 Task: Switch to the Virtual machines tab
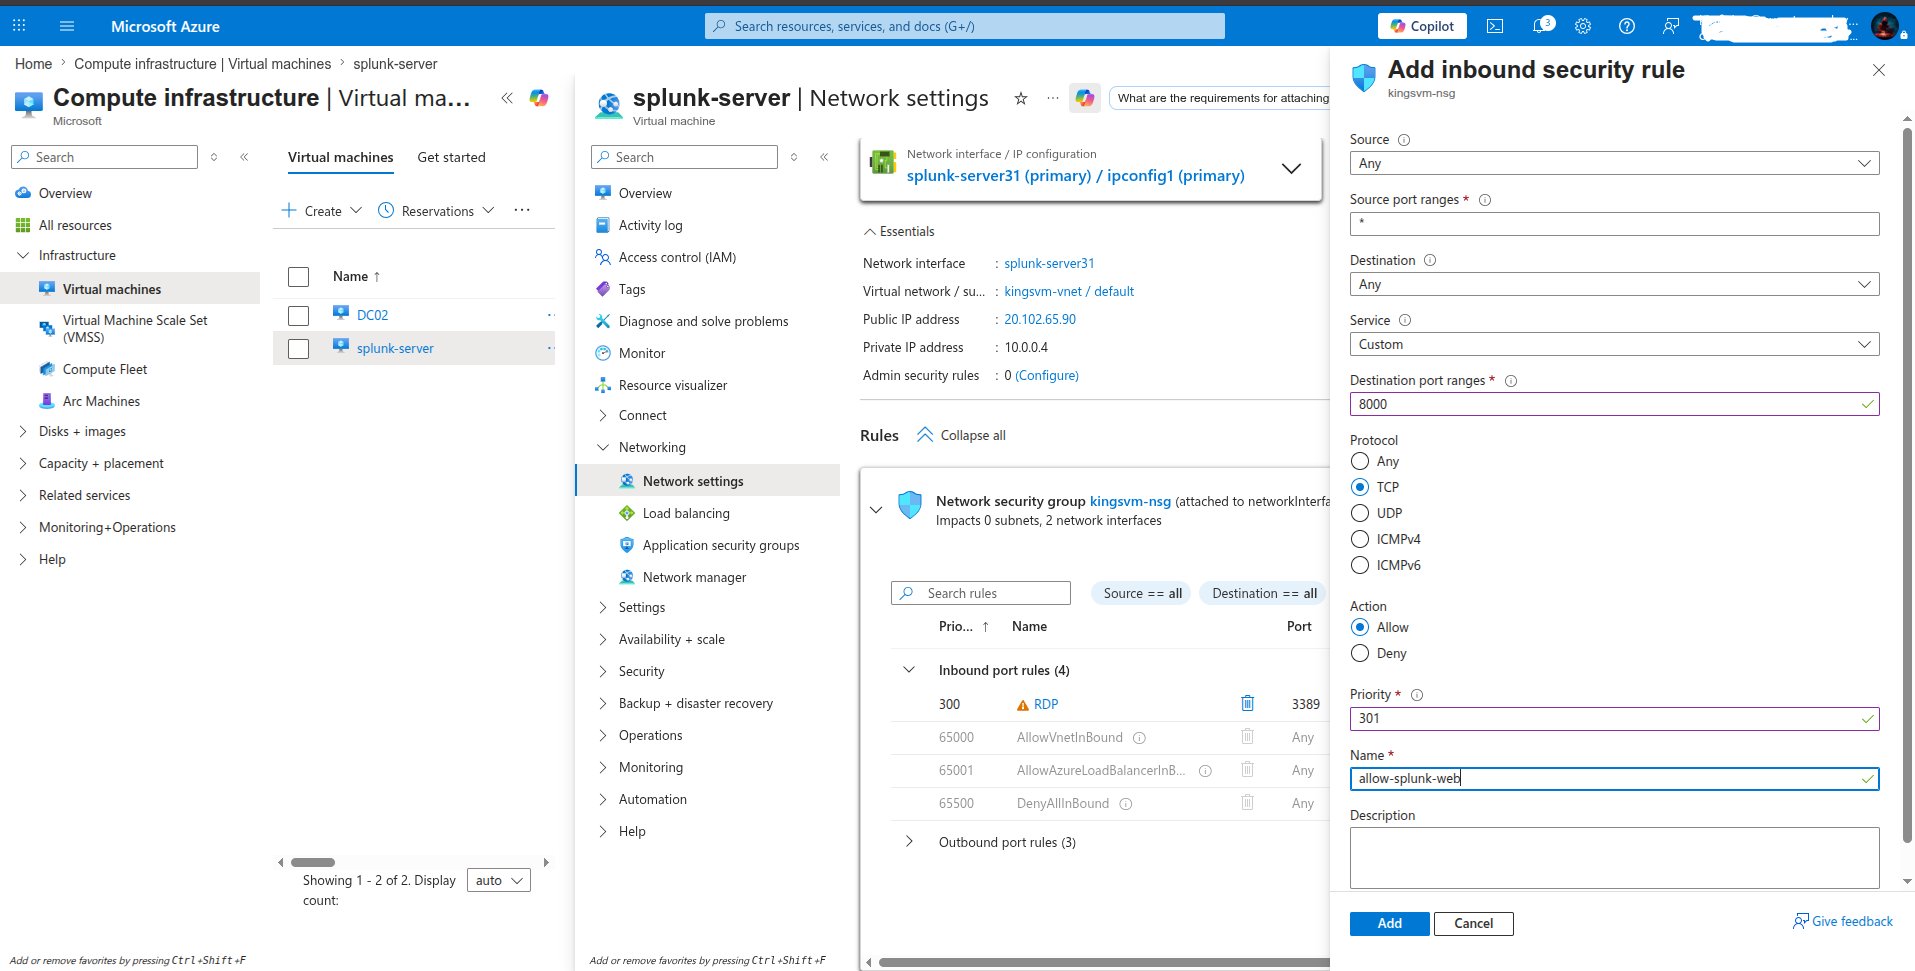pyautogui.click(x=340, y=157)
